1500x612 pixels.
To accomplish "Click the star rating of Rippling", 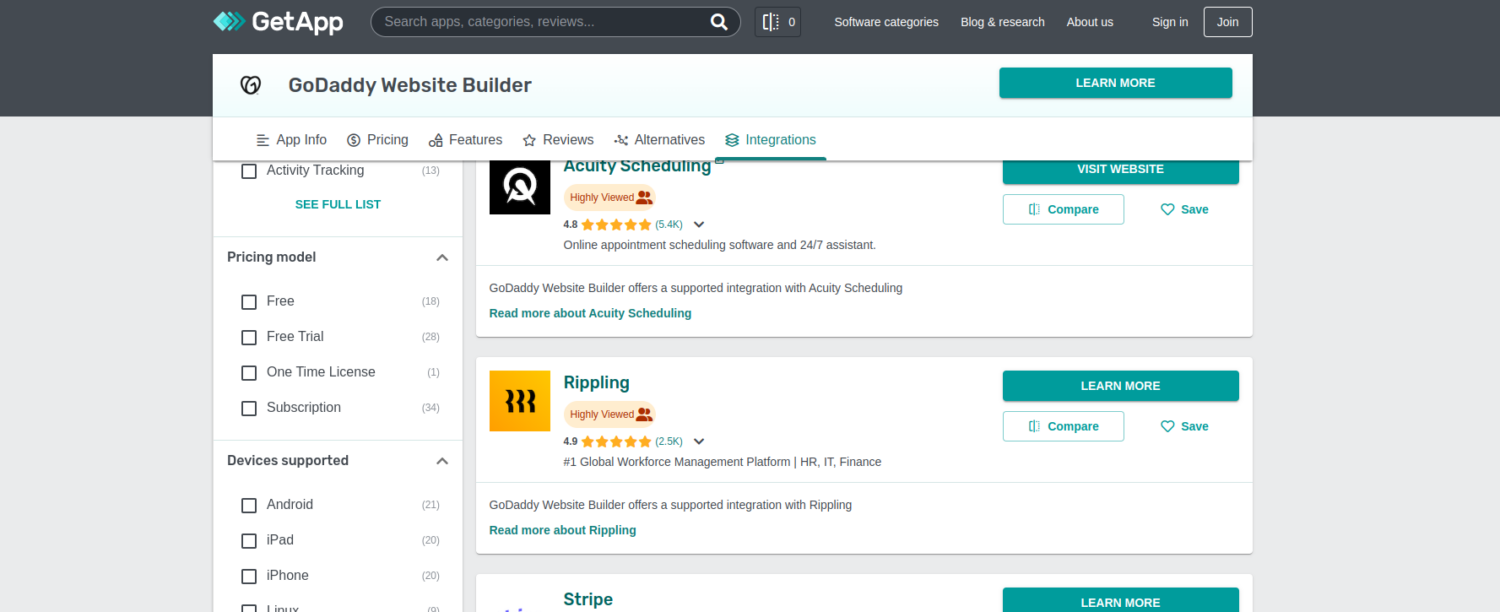I will click(x=616, y=442).
